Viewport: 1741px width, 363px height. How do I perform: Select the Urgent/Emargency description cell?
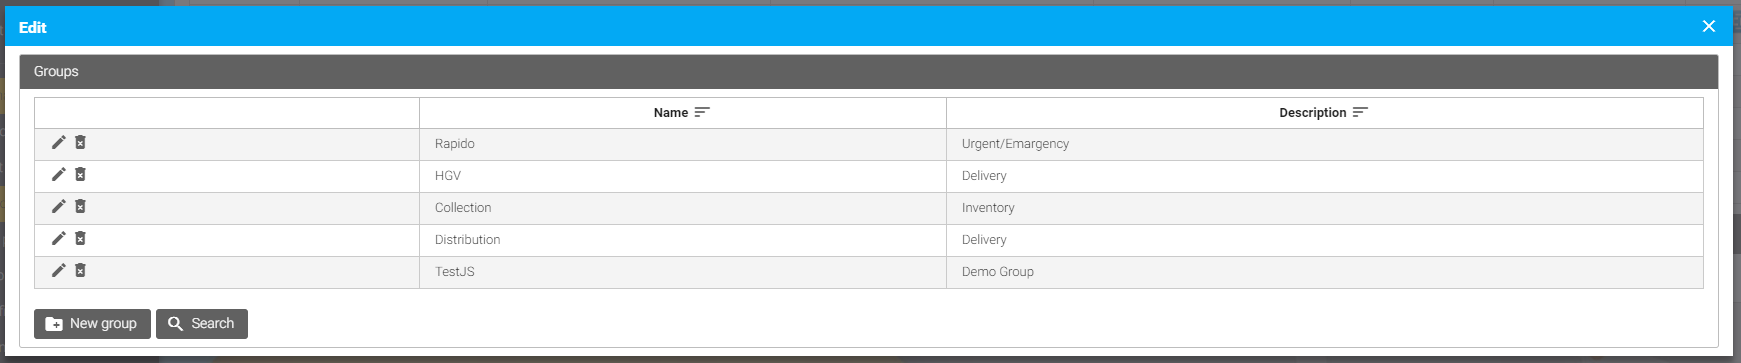point(1325,144)
